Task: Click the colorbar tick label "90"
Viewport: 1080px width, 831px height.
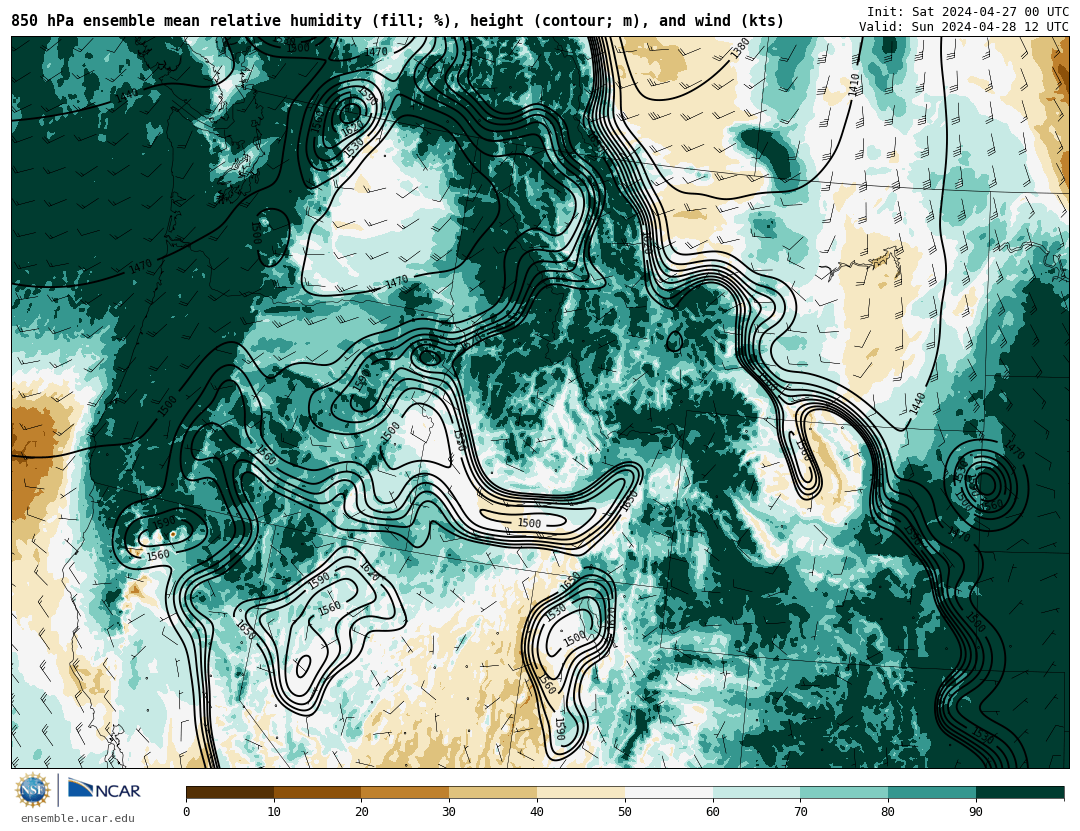Action: pyautogui.click(x=976, y=812)
